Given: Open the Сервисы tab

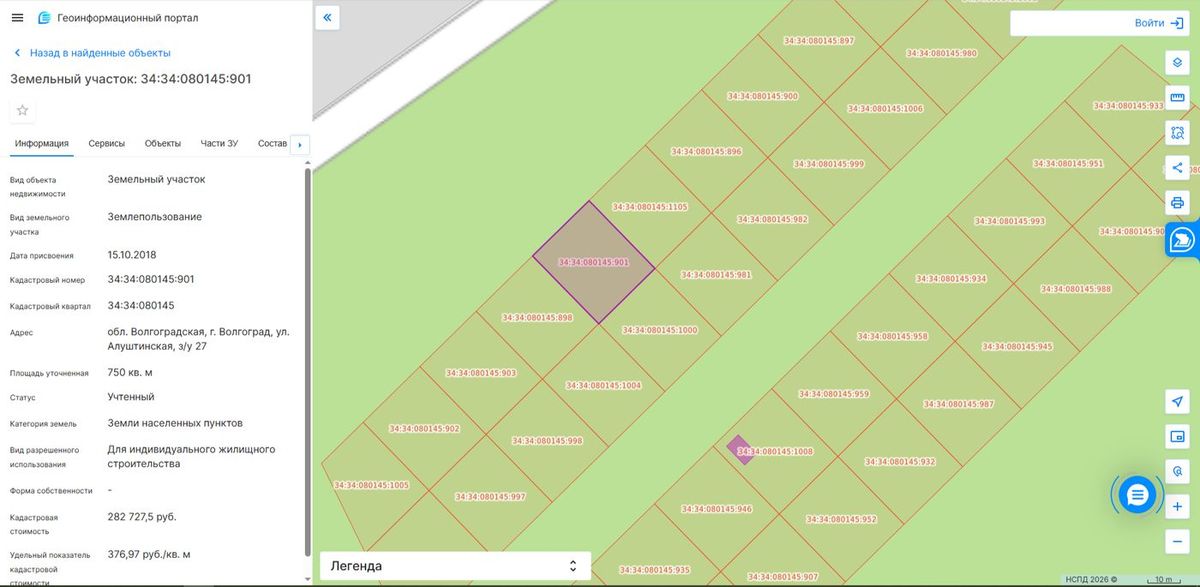Looking at the screenshot, I should pos(107,143).
